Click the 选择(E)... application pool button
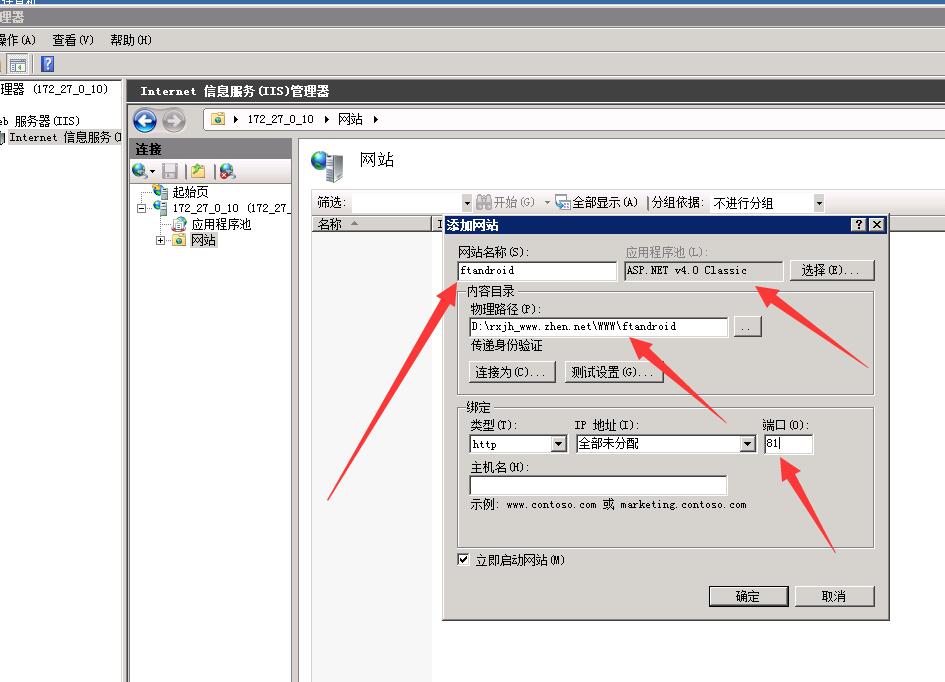Screen dimensions: 945x682 pyautogui.click(x=831, y=270)
